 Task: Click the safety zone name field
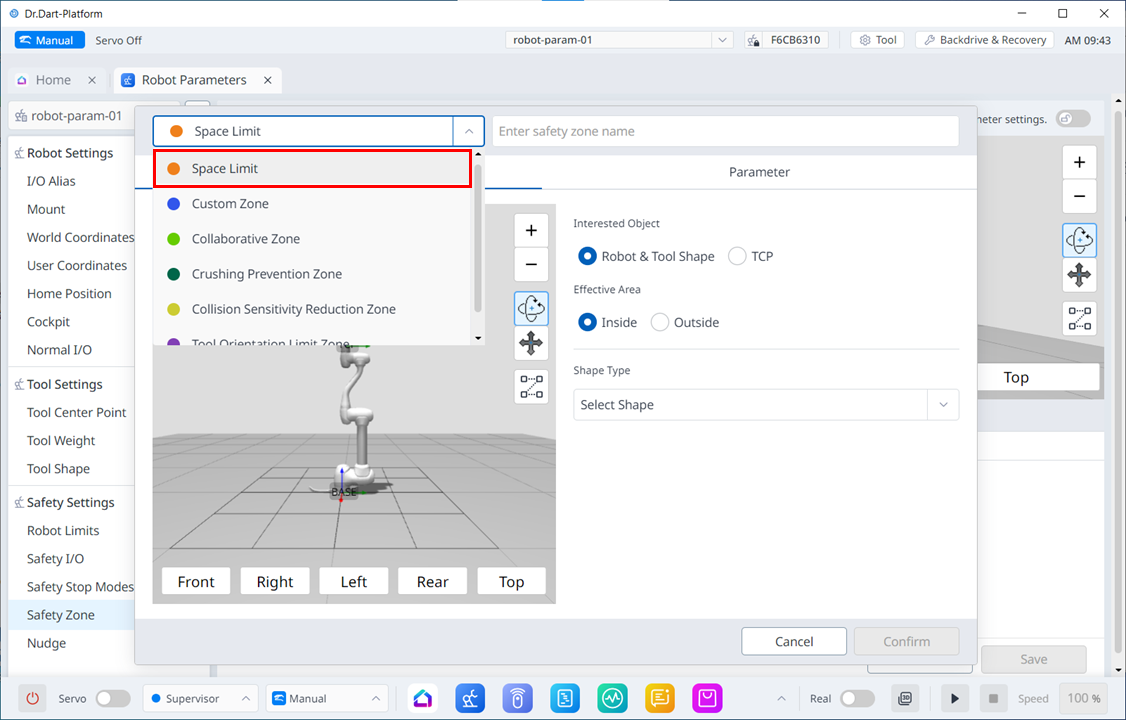[725, 131]
